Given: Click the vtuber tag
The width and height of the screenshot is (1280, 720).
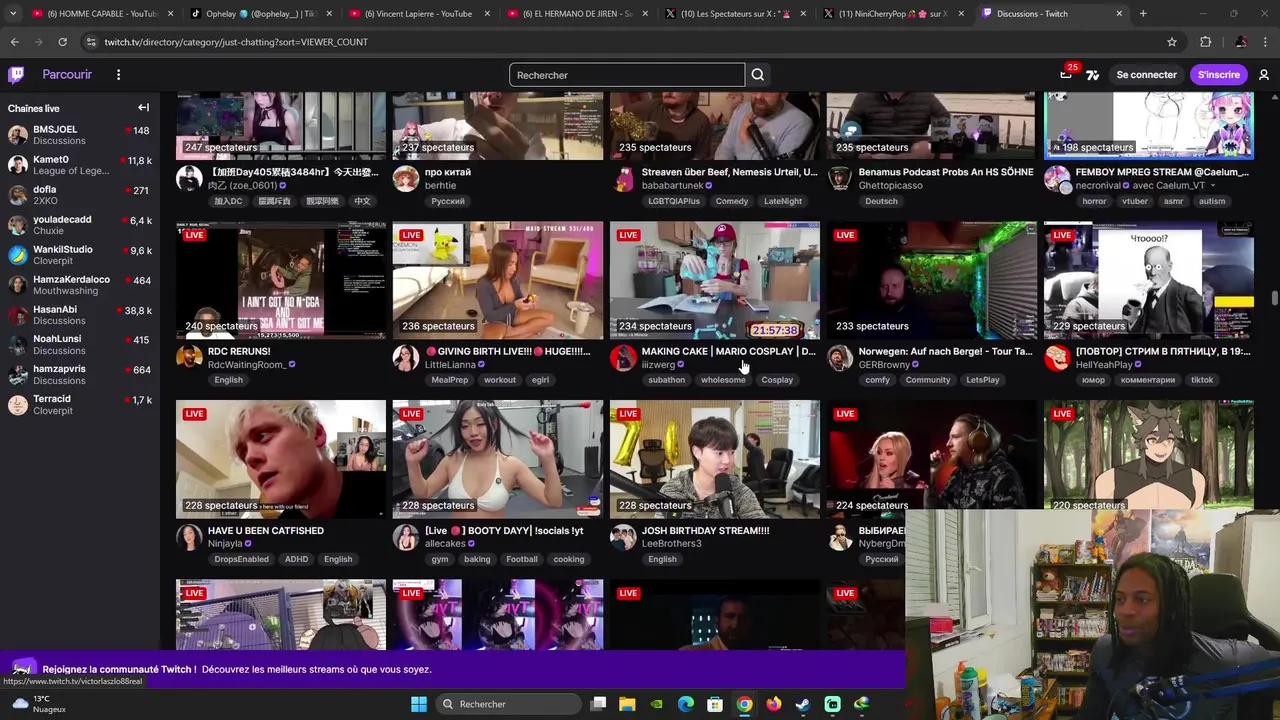Looking at the screenshot, I should point(1135,201).
